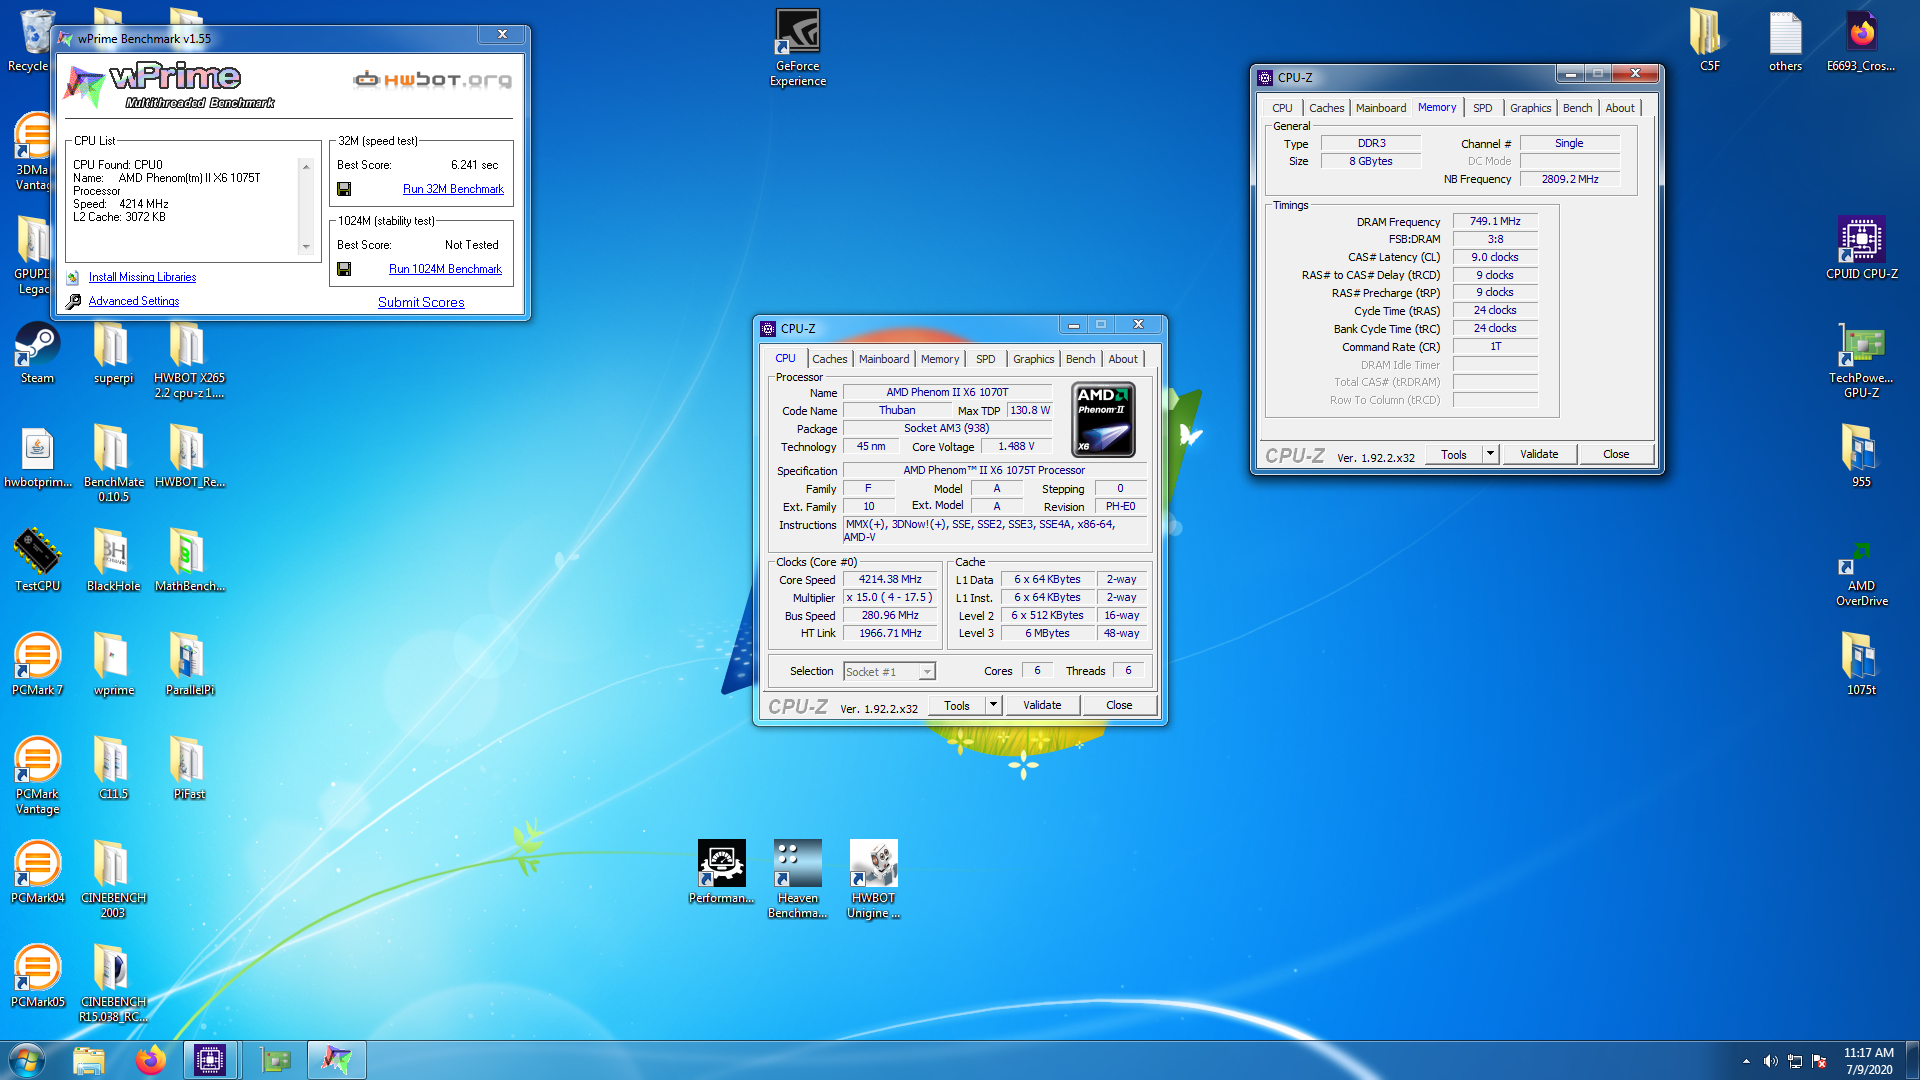Screen dimensions: 1920x1080
Task: Open the superpi folder
Action: [113, 353]
